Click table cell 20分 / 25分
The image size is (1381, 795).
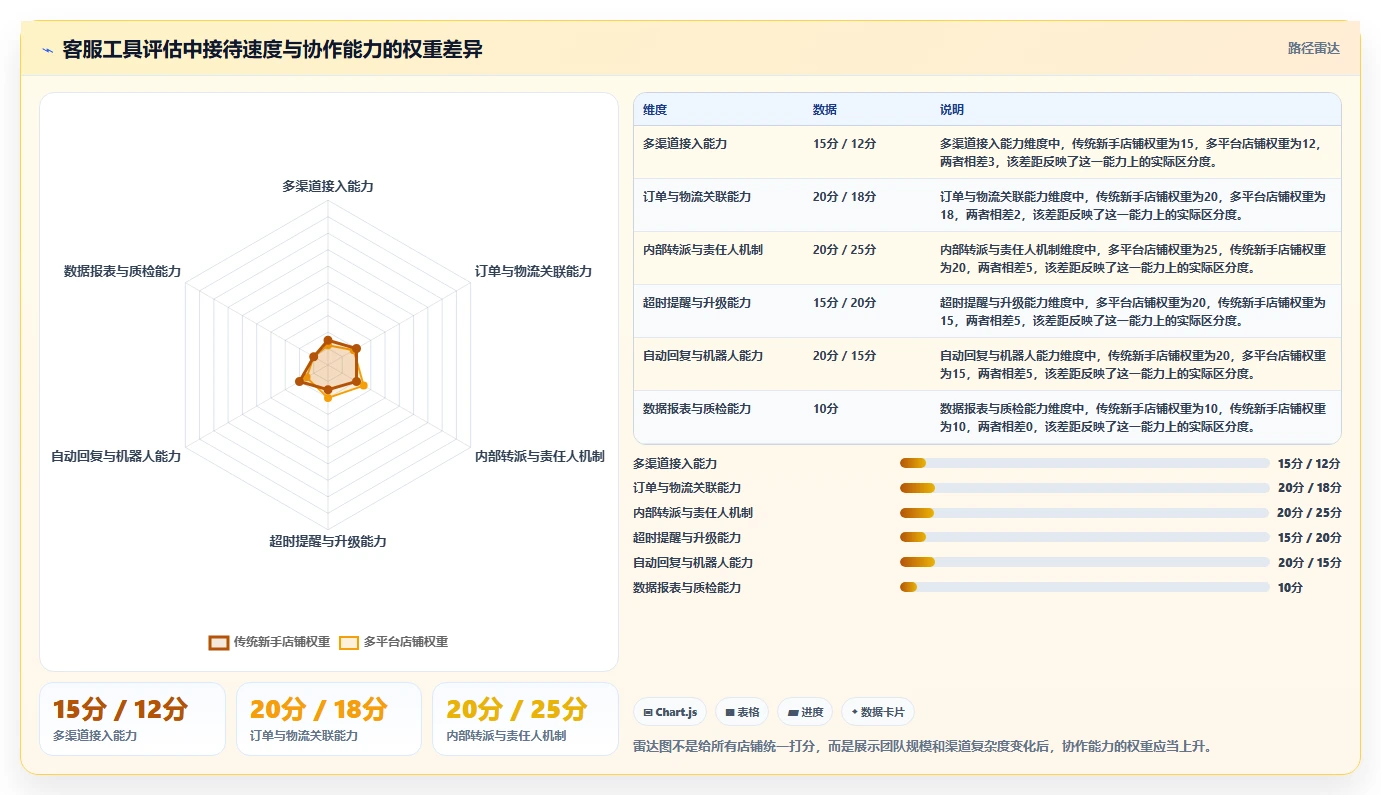tap(844, 250)
